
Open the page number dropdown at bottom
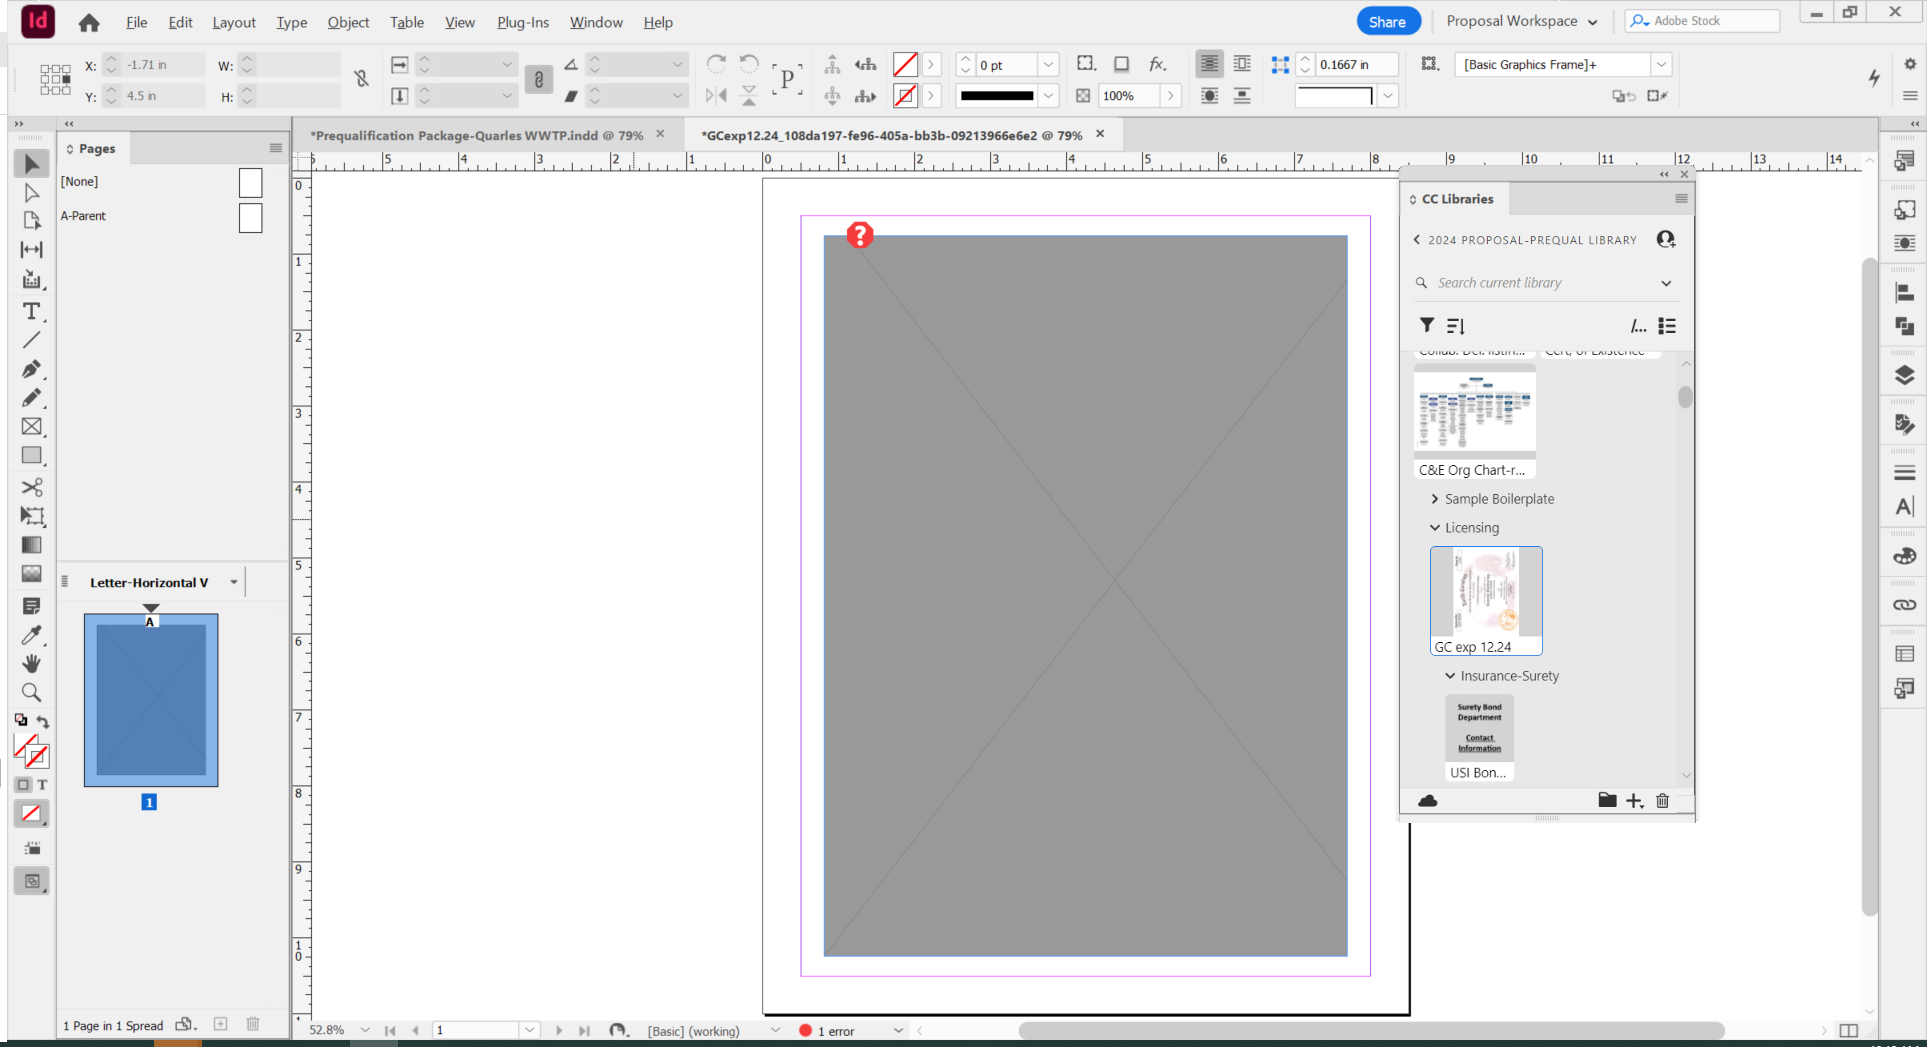pyautogui.click(x=529, y=1029)
